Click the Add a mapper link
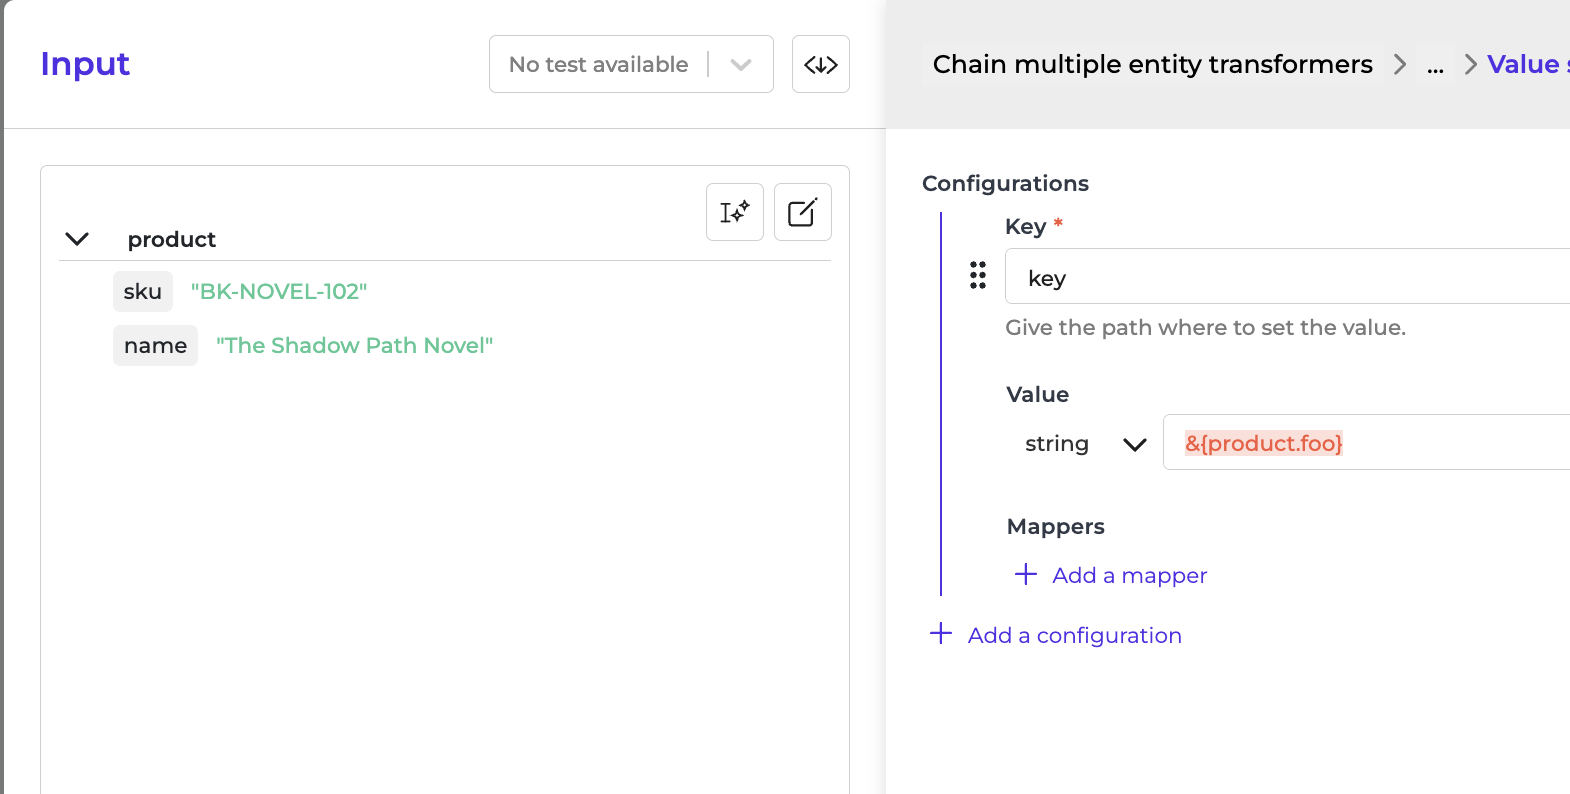 (1129, 576)
